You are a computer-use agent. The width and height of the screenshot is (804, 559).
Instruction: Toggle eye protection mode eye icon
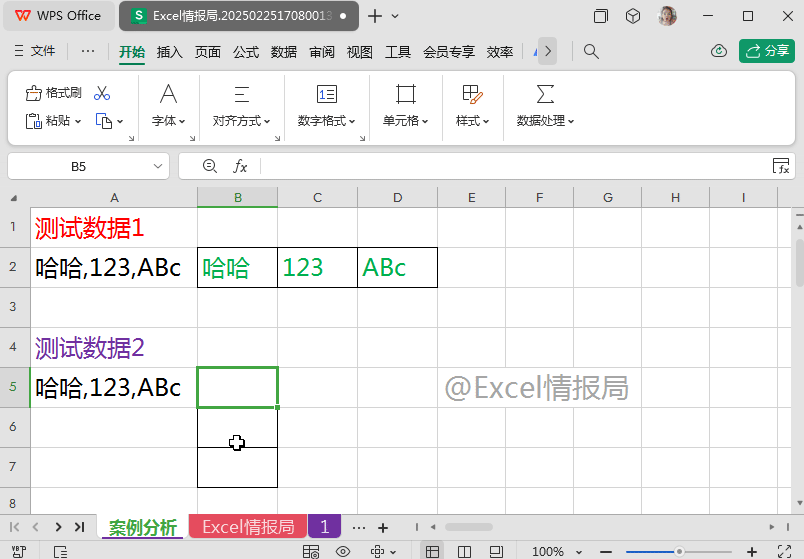[x=343, y=551]
